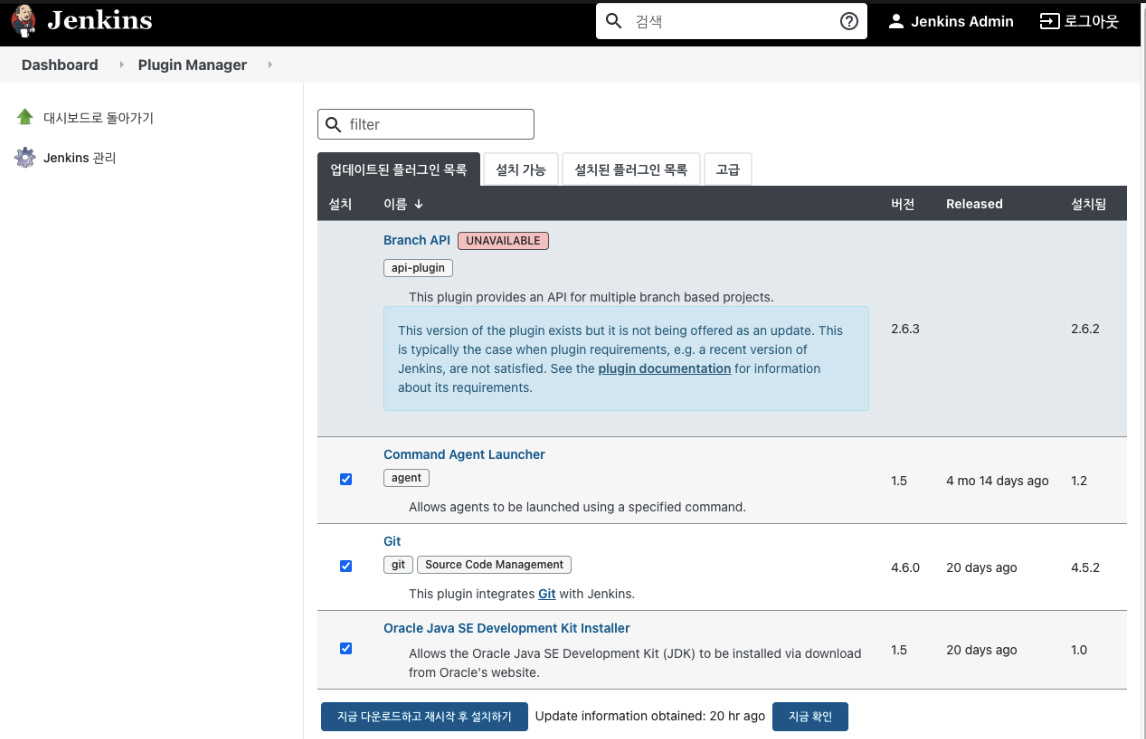The width and height of the screenshot is (1146, 739).
Task: Click 'Update information obtained: 20 hr ago' text
Action: pyautogui.click(x=650, y=716)
